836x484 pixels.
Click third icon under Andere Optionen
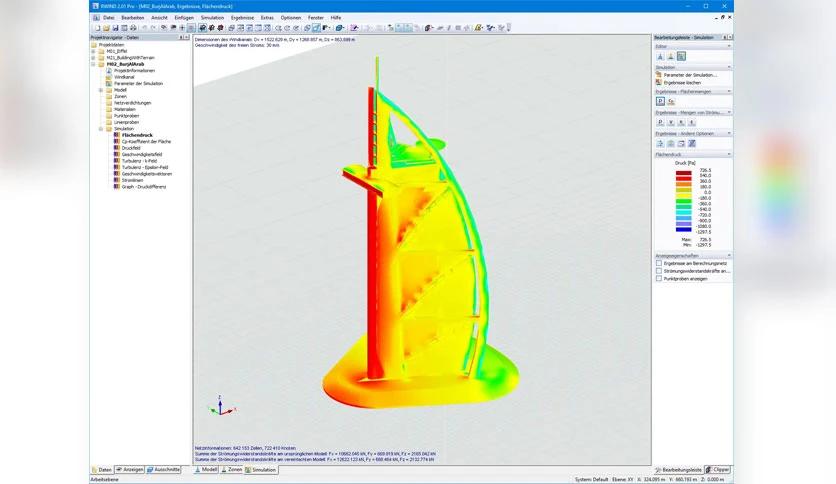click(x=681, y=143)
